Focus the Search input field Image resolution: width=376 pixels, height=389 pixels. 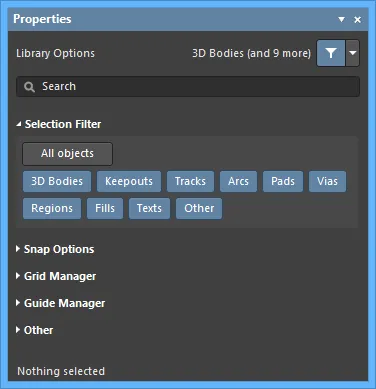tap(188, 87)
